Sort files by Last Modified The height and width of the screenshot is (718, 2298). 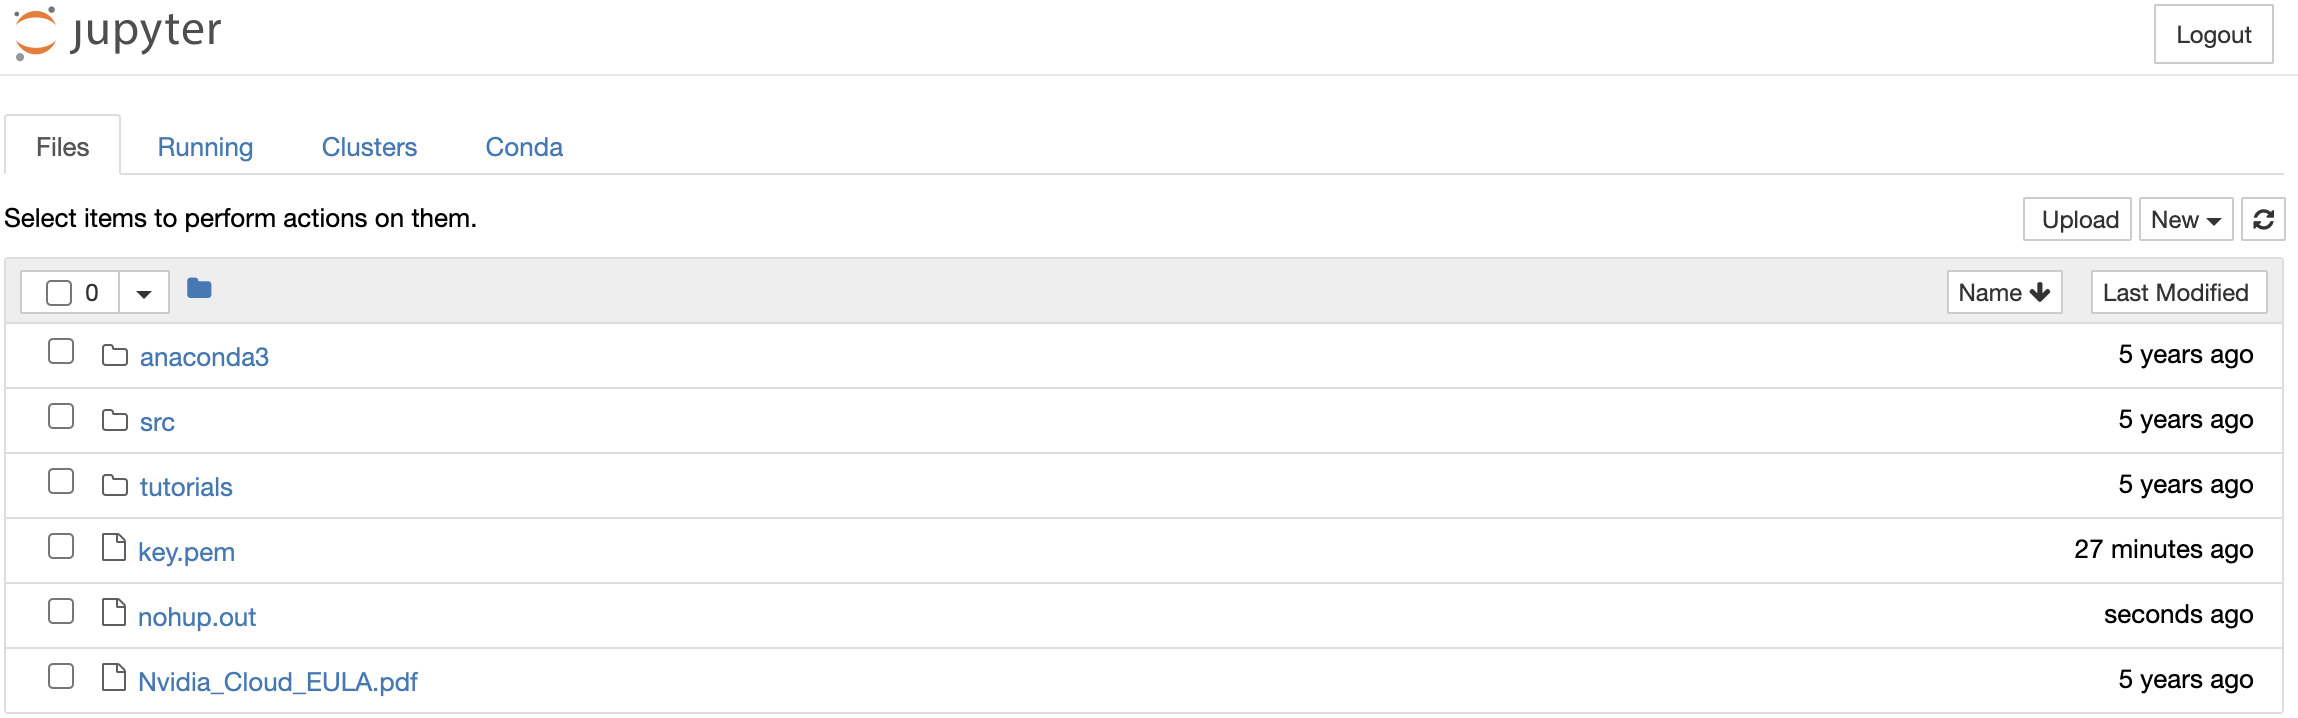(x=2175, y=292)
